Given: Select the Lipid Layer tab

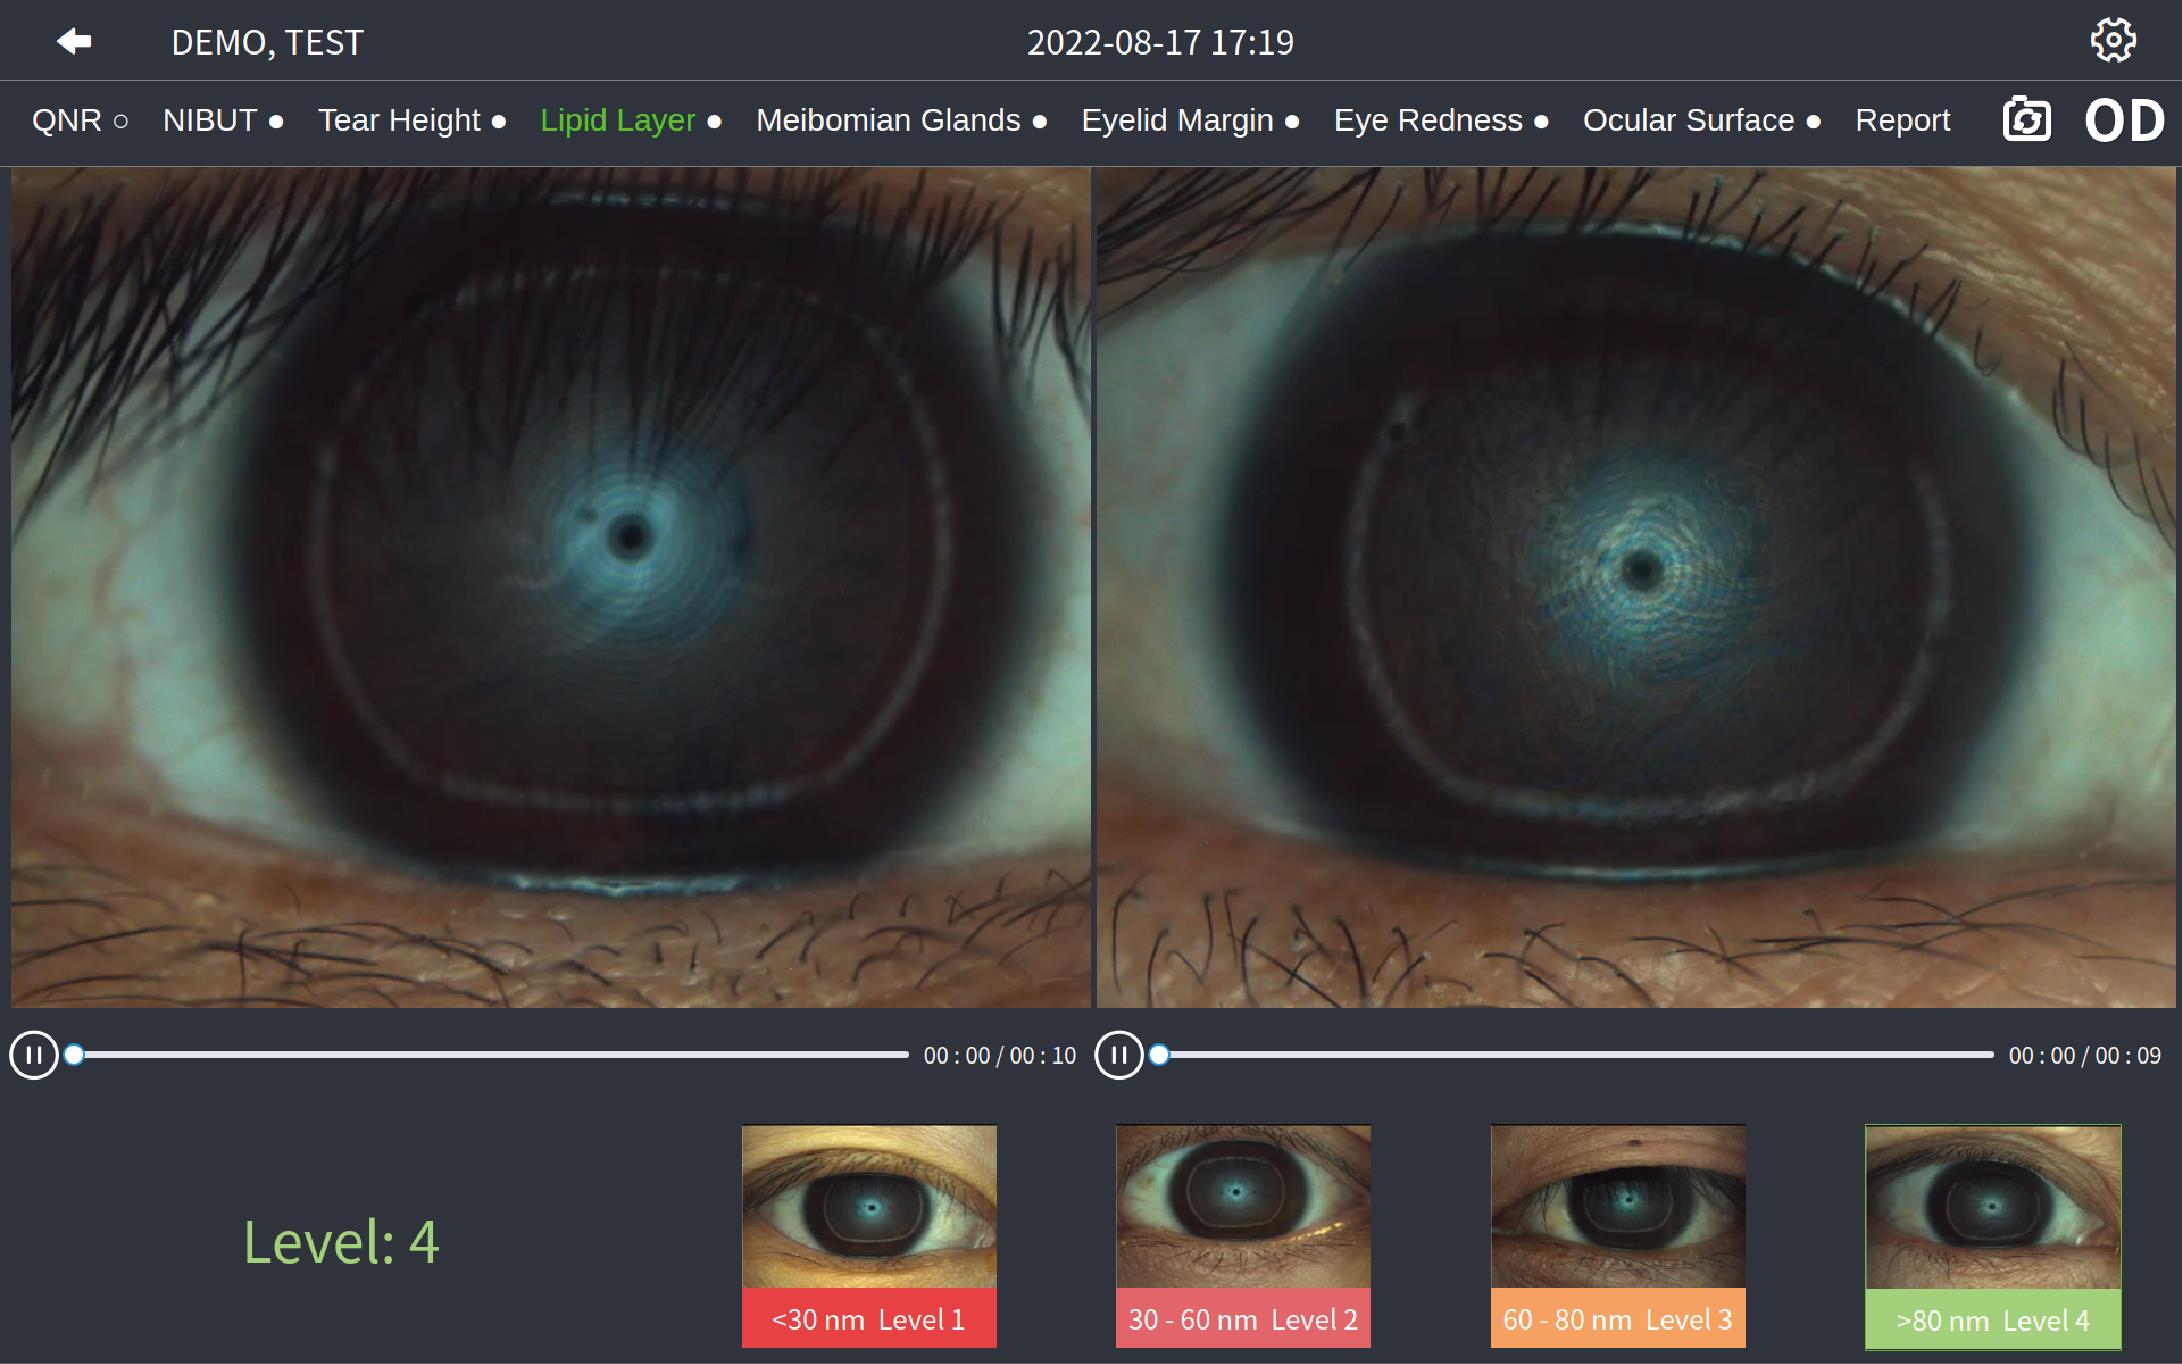Looking at the screenshot, I should coord(631,121).
